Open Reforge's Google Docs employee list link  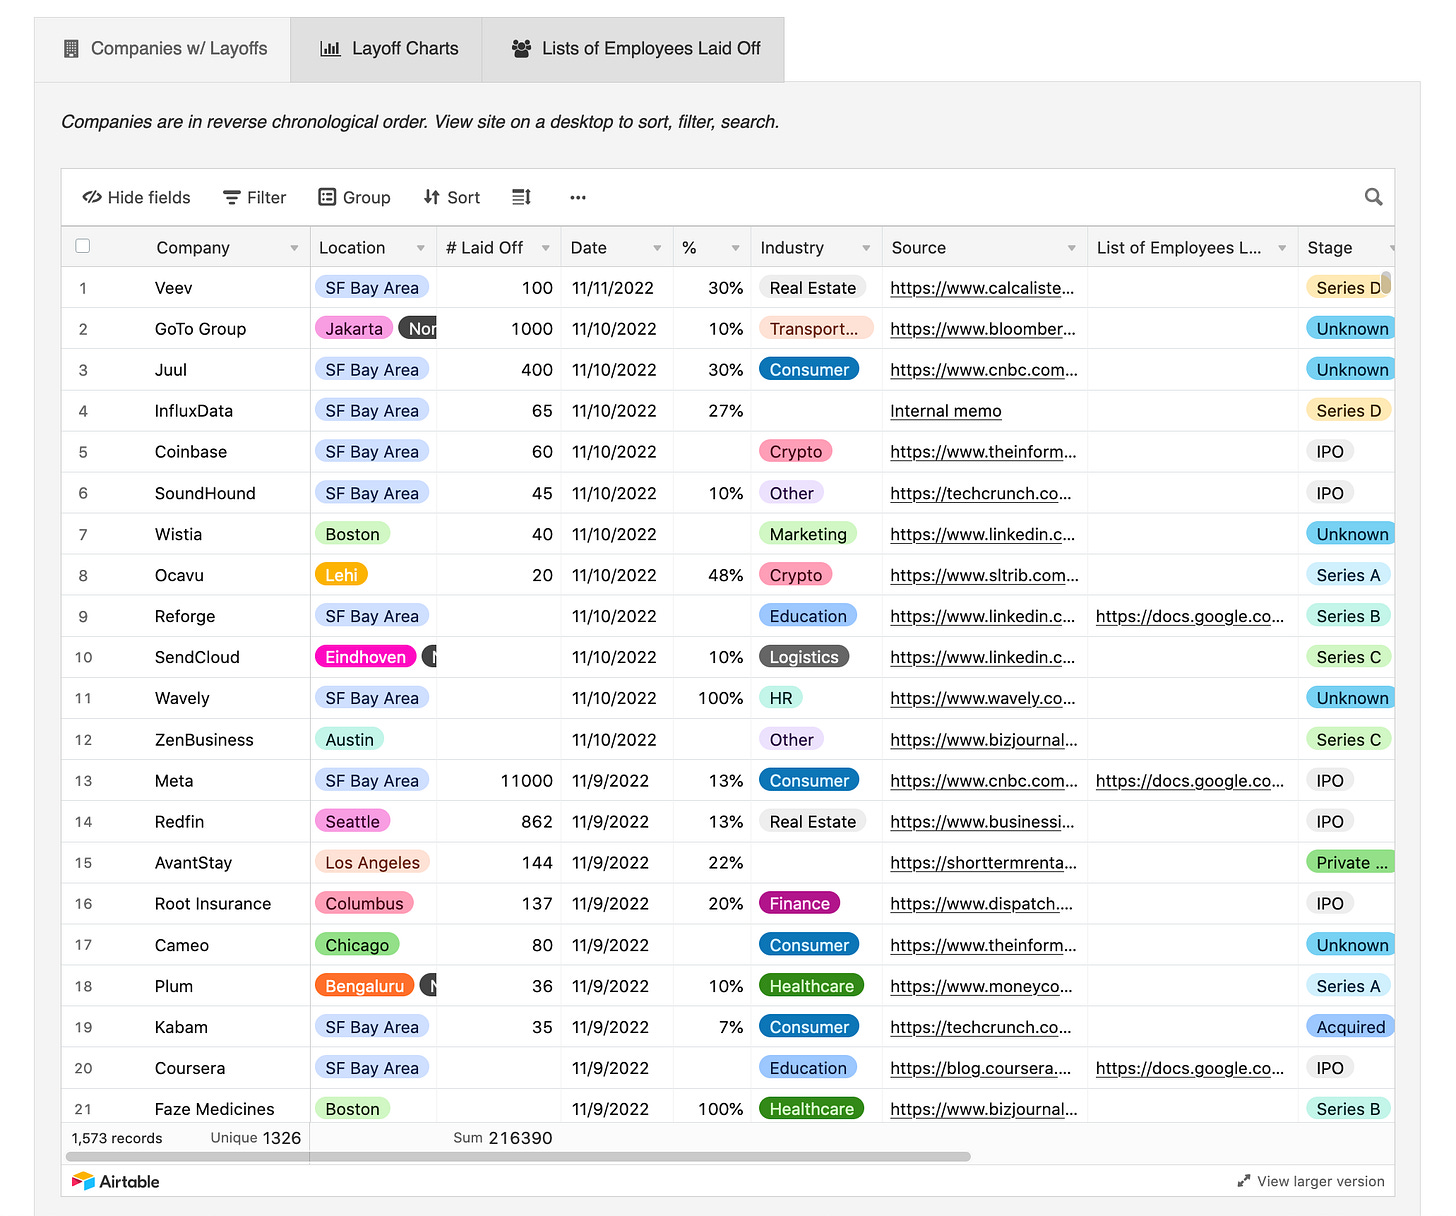(1190, 616)
